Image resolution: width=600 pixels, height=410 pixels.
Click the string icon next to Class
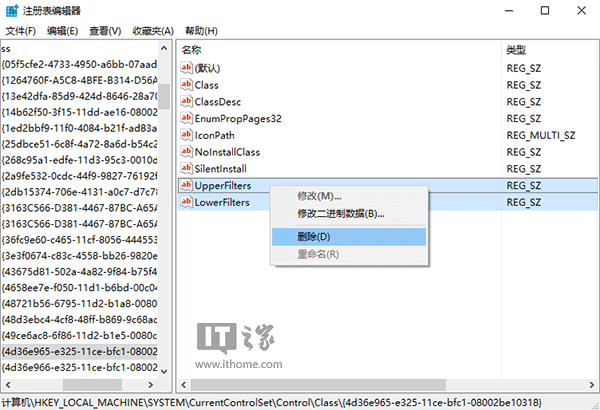point(186,84)
